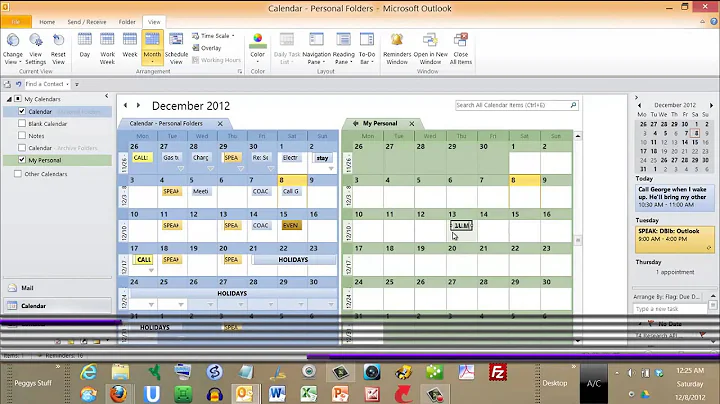The width and height of the screenshot is (720, 404).
Task: Click Open in New Window
Action: point(430,49)
